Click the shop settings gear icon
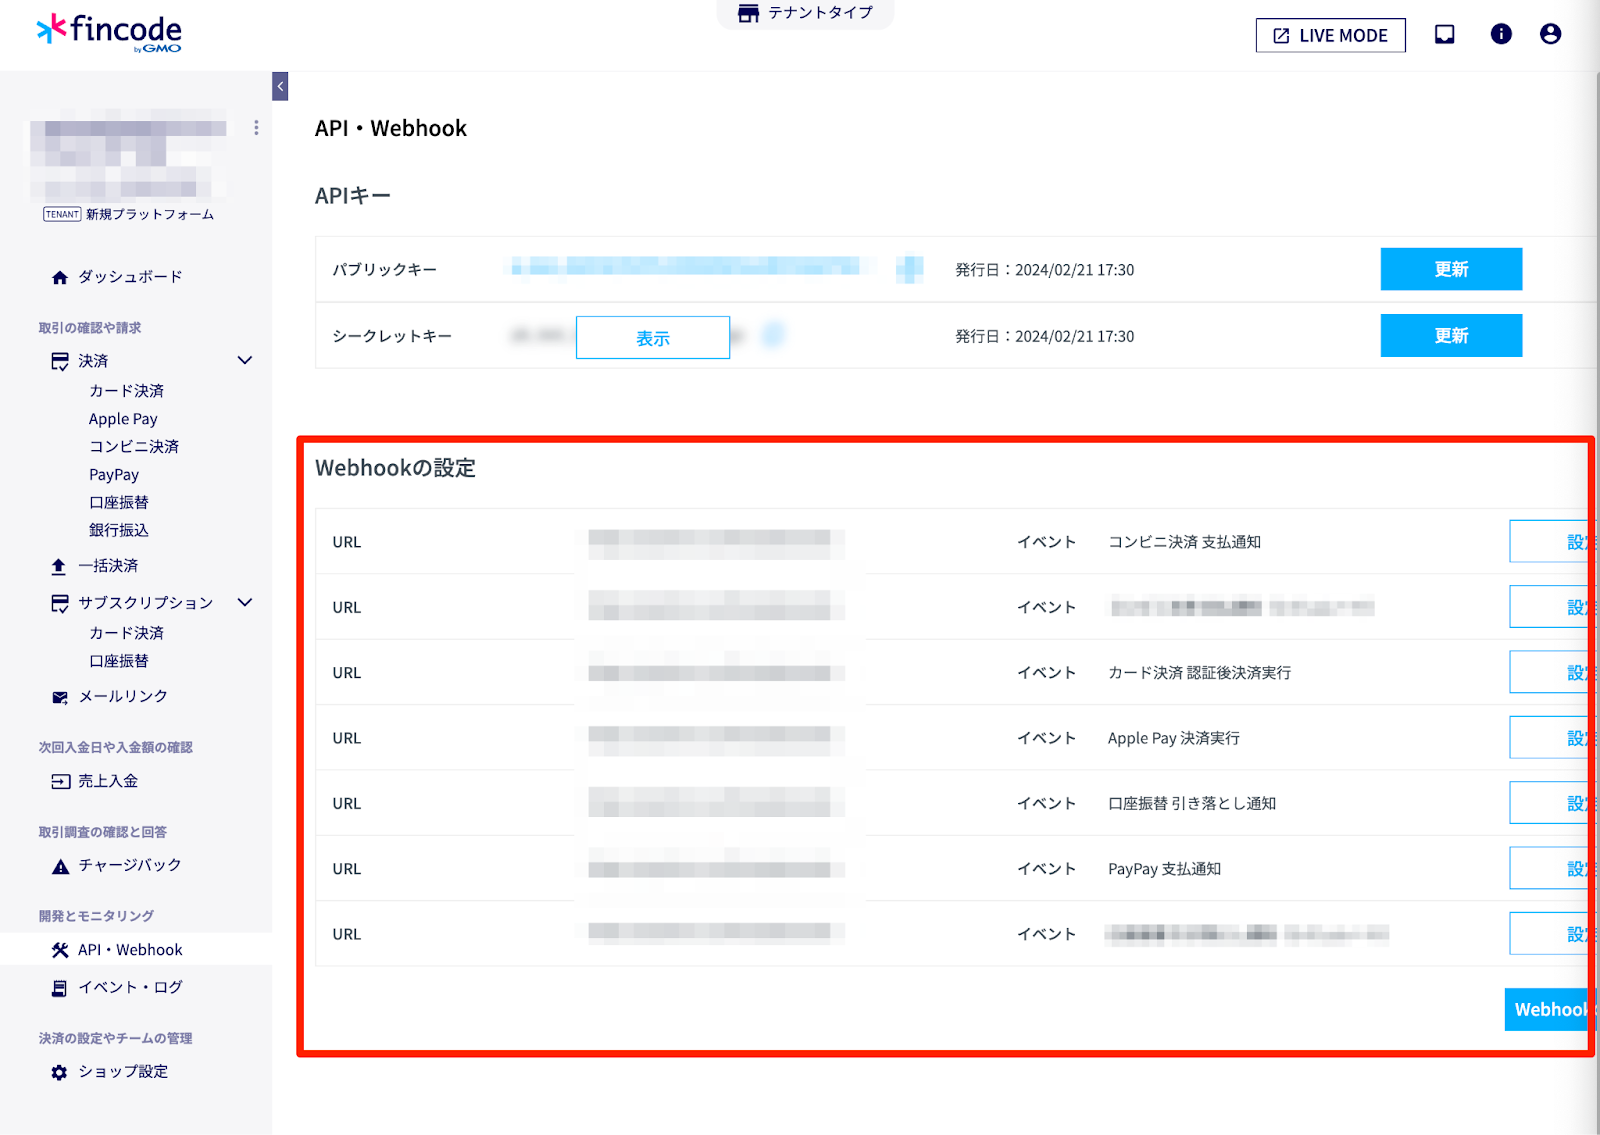Image resolution: width=1600 pixels, height=1135 pixels. coord(60,1072)
